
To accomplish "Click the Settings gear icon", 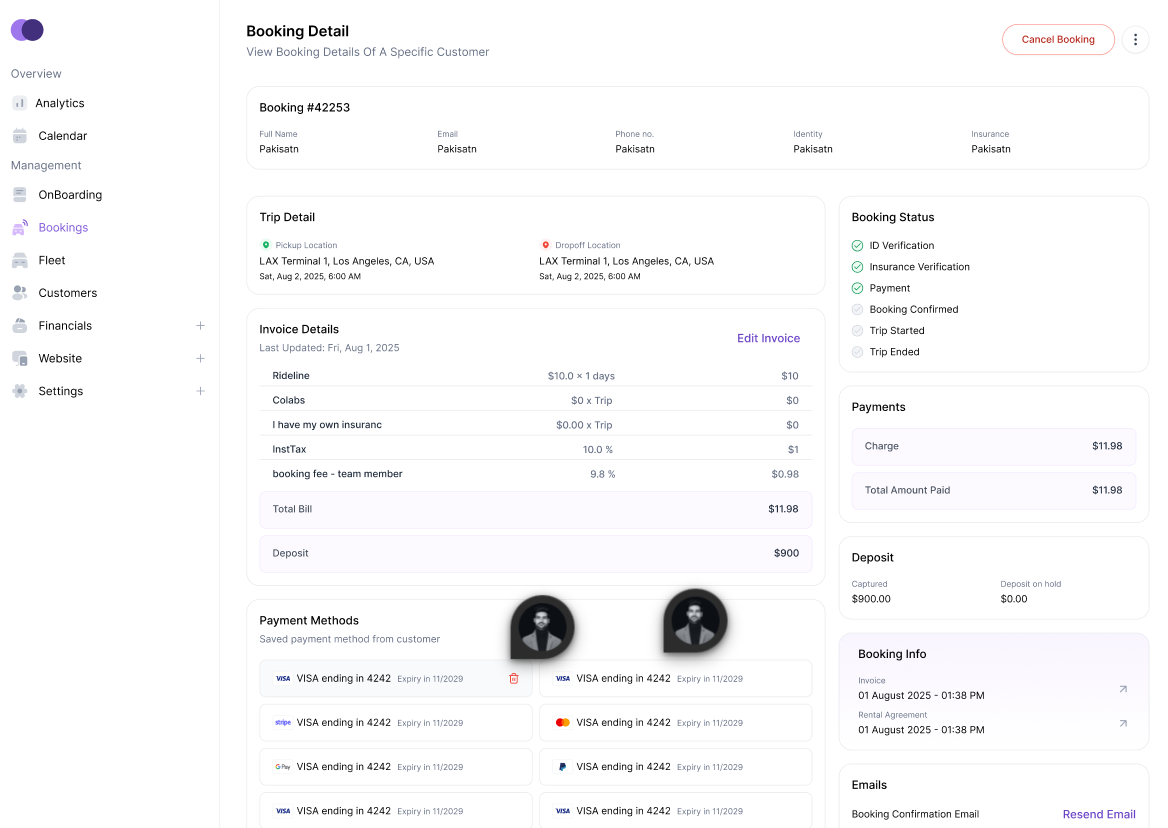I will pos(19,391).
